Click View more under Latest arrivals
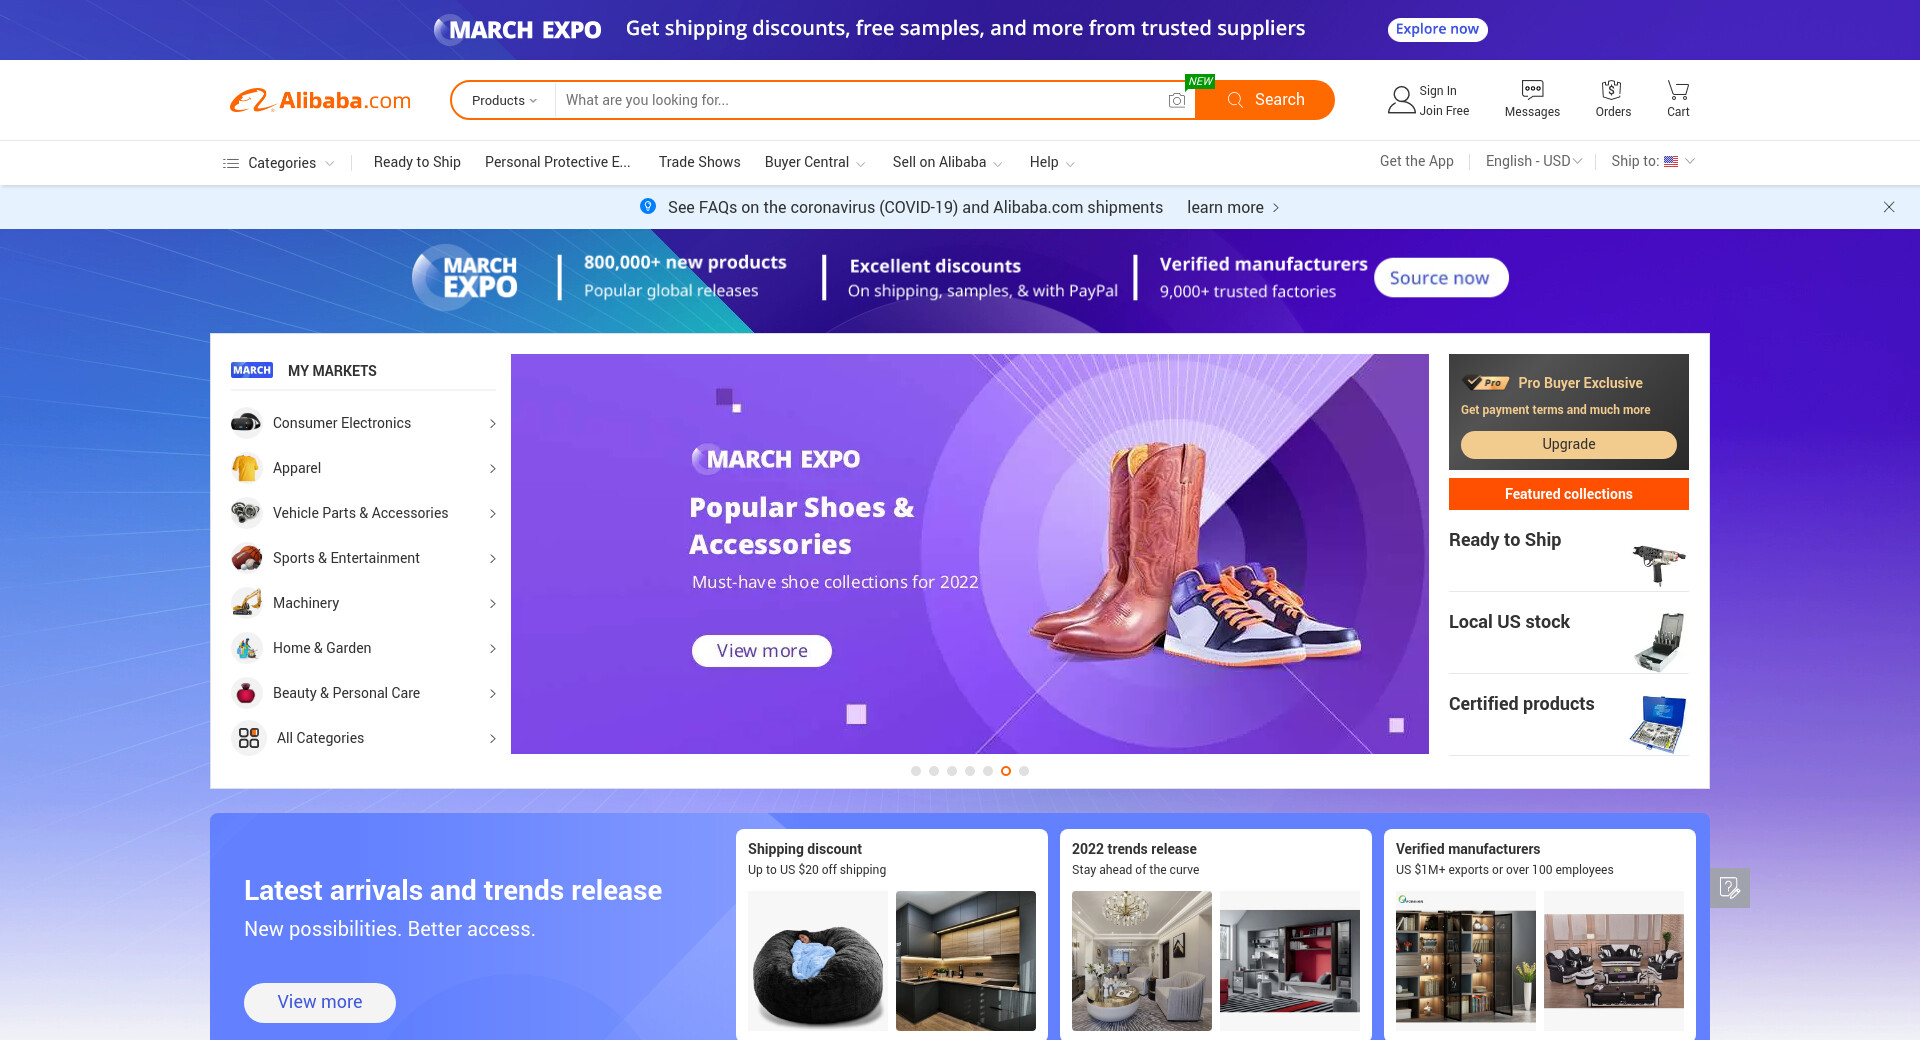 click(x=320, y=1002)
